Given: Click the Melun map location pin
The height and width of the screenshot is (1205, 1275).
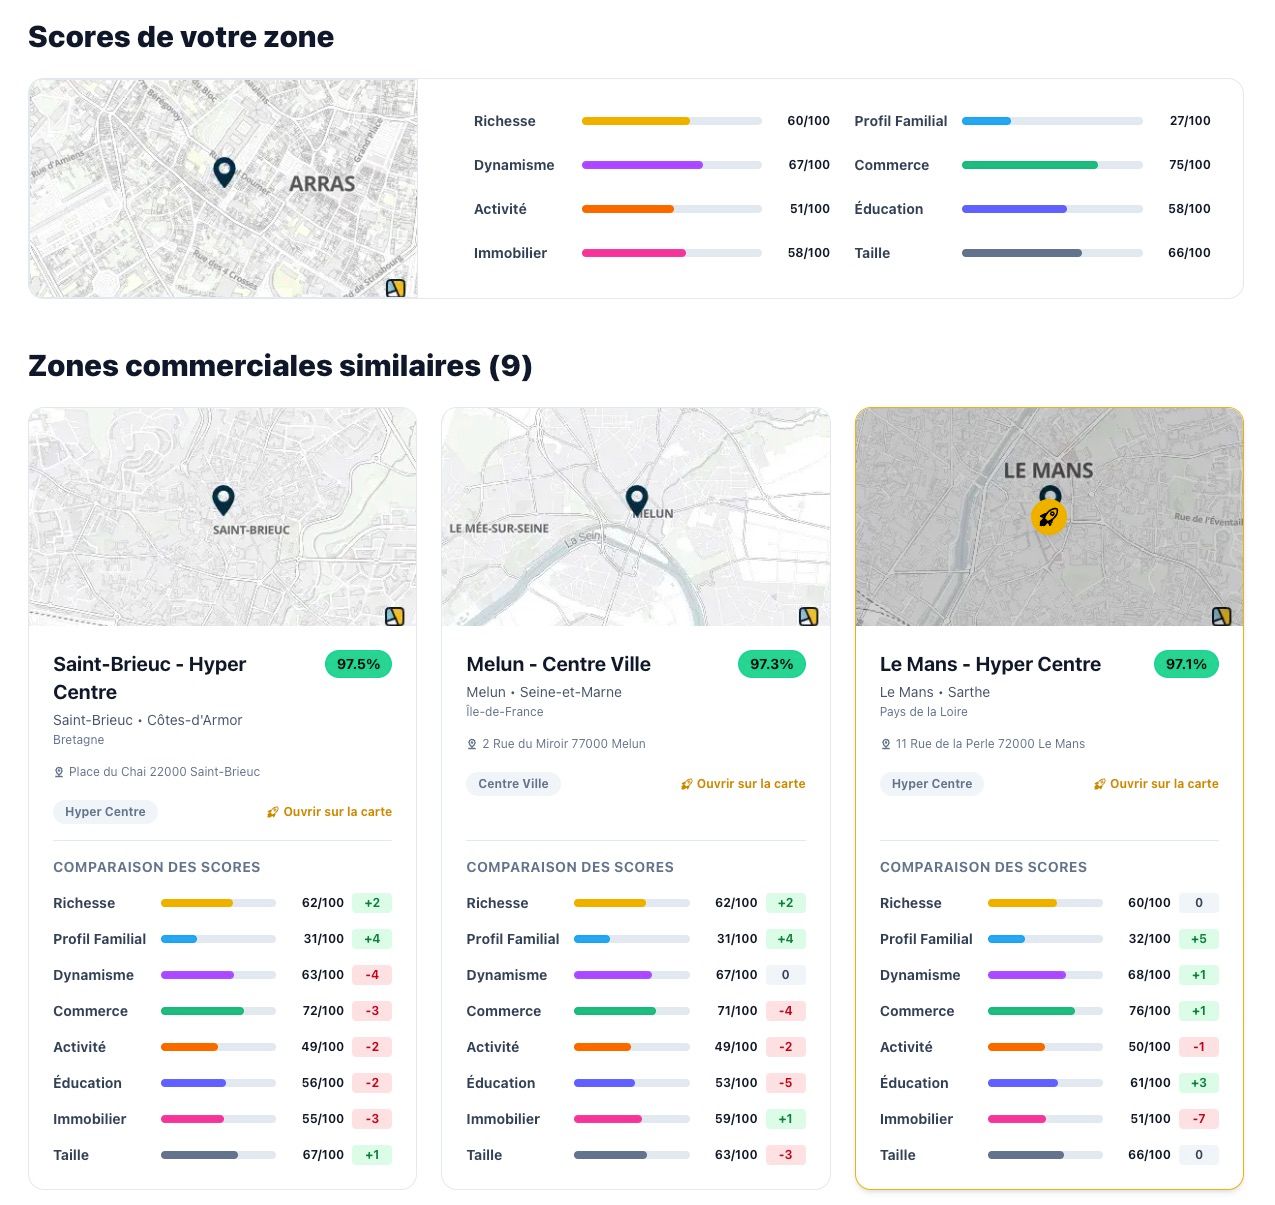Looking at the screenshot, I should (637, 499).
